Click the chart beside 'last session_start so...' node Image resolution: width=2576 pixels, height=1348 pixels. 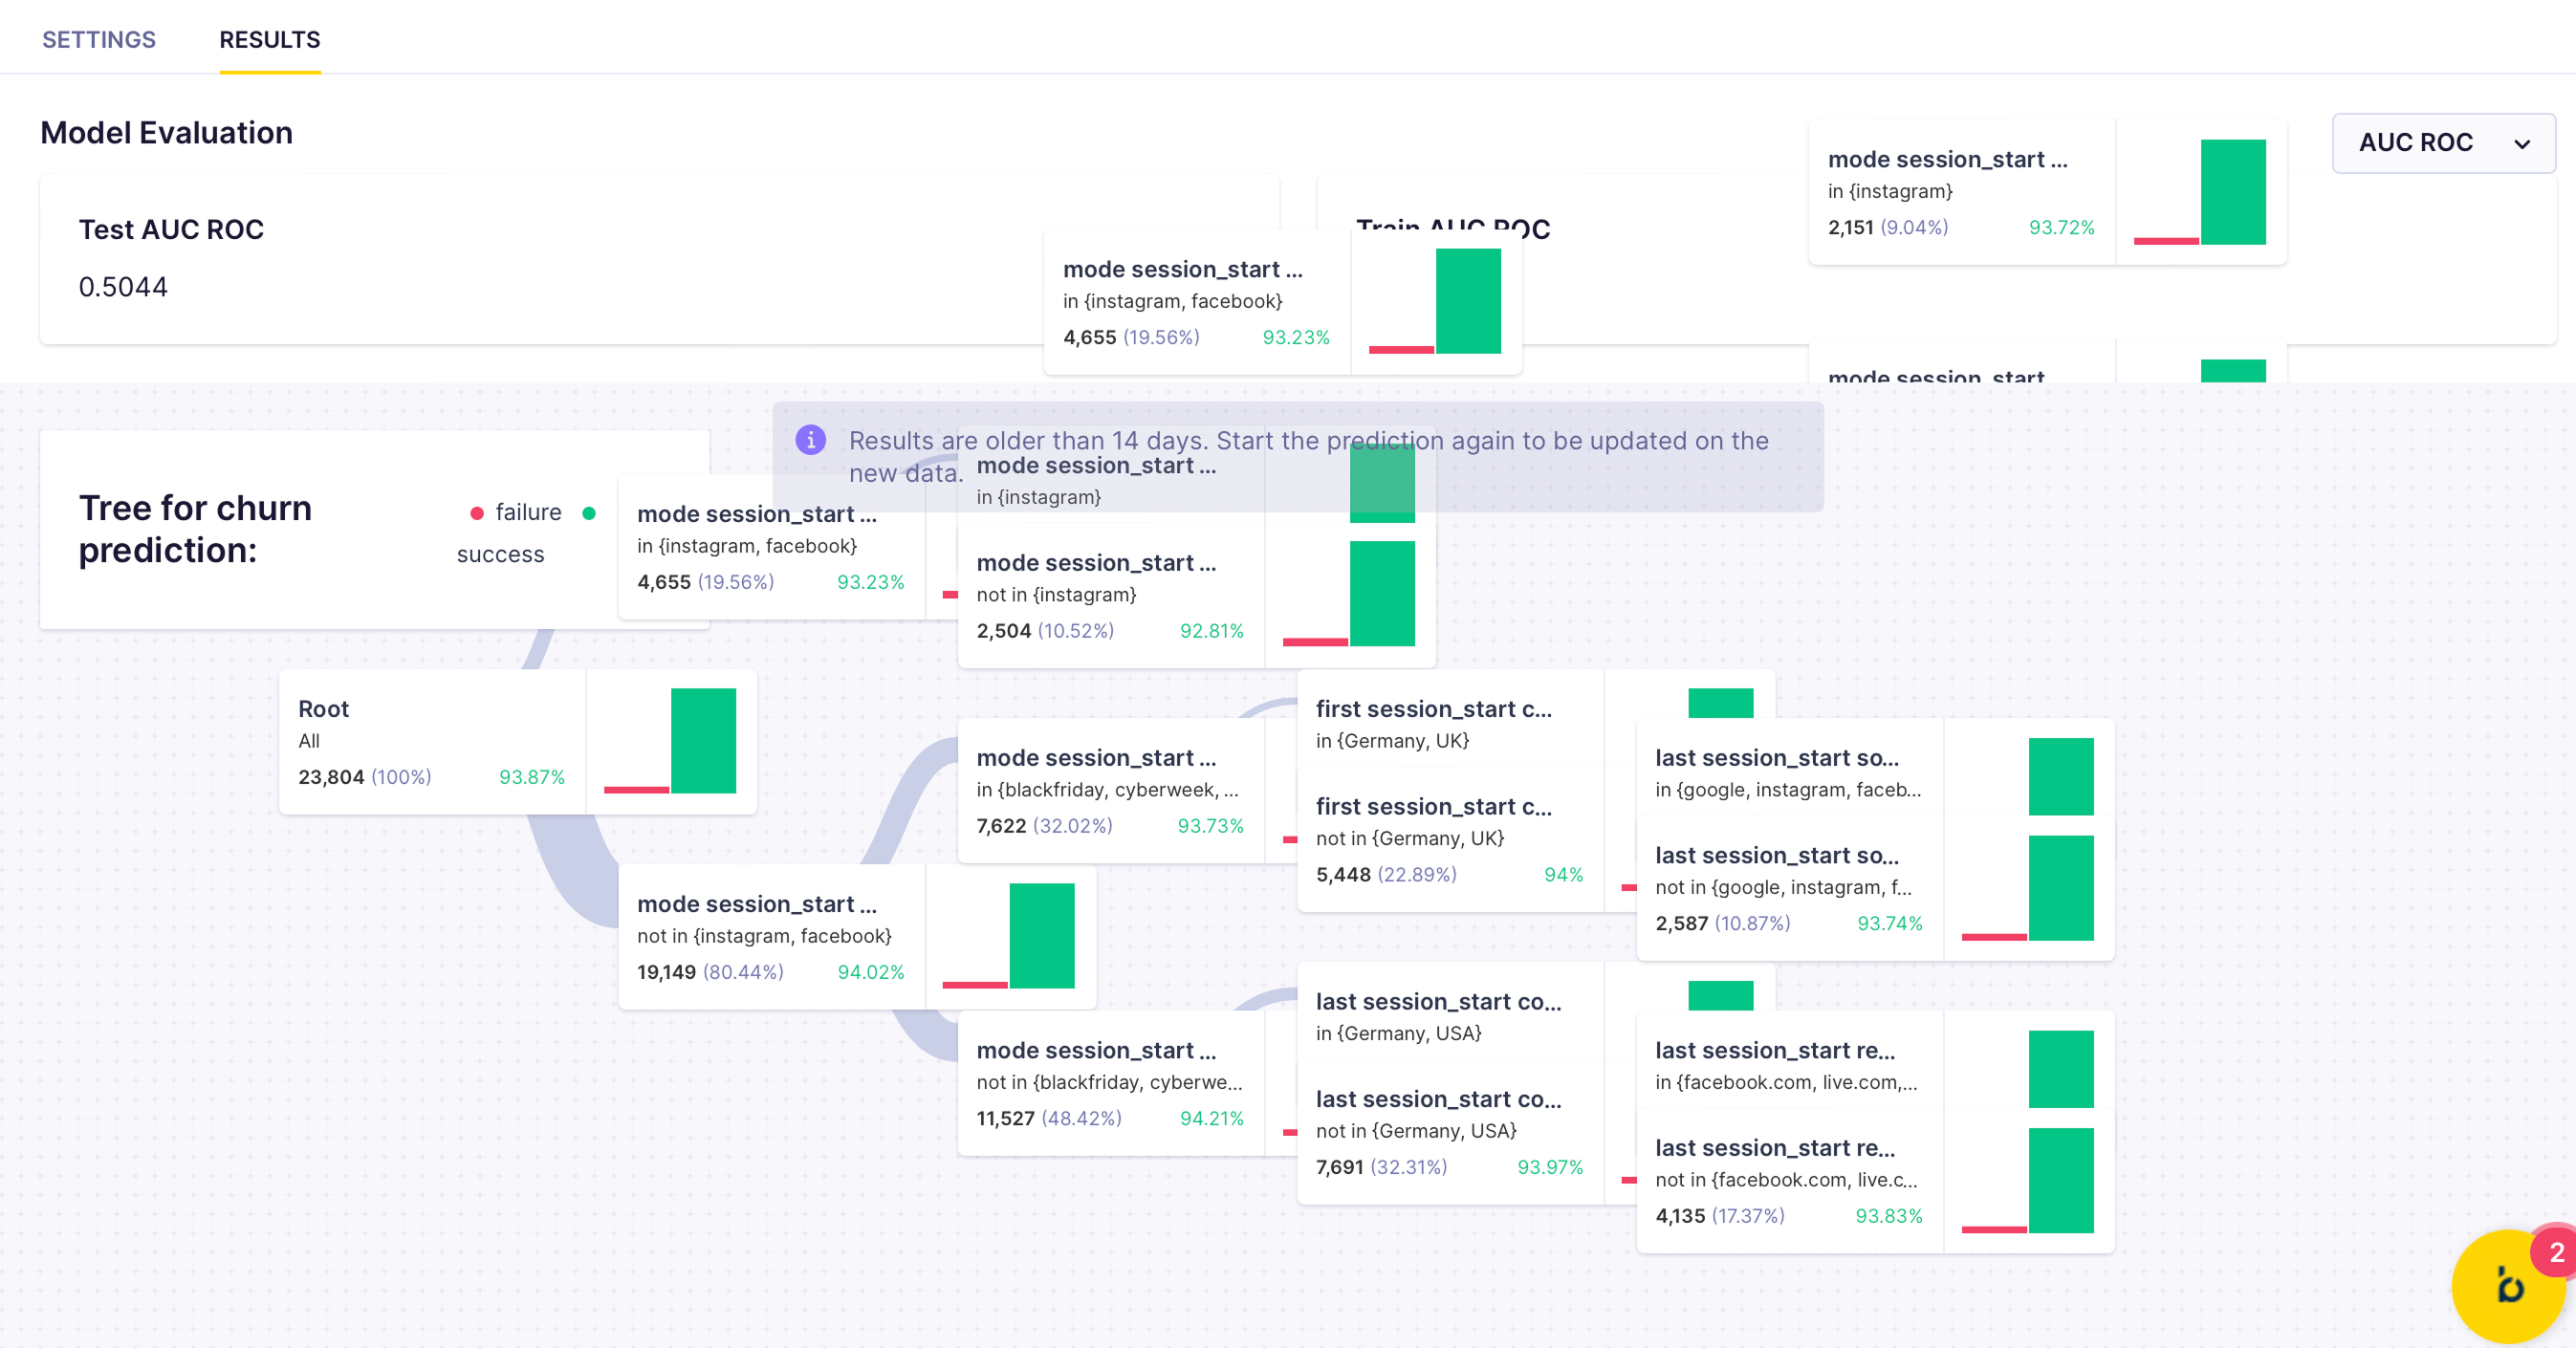2060,775
